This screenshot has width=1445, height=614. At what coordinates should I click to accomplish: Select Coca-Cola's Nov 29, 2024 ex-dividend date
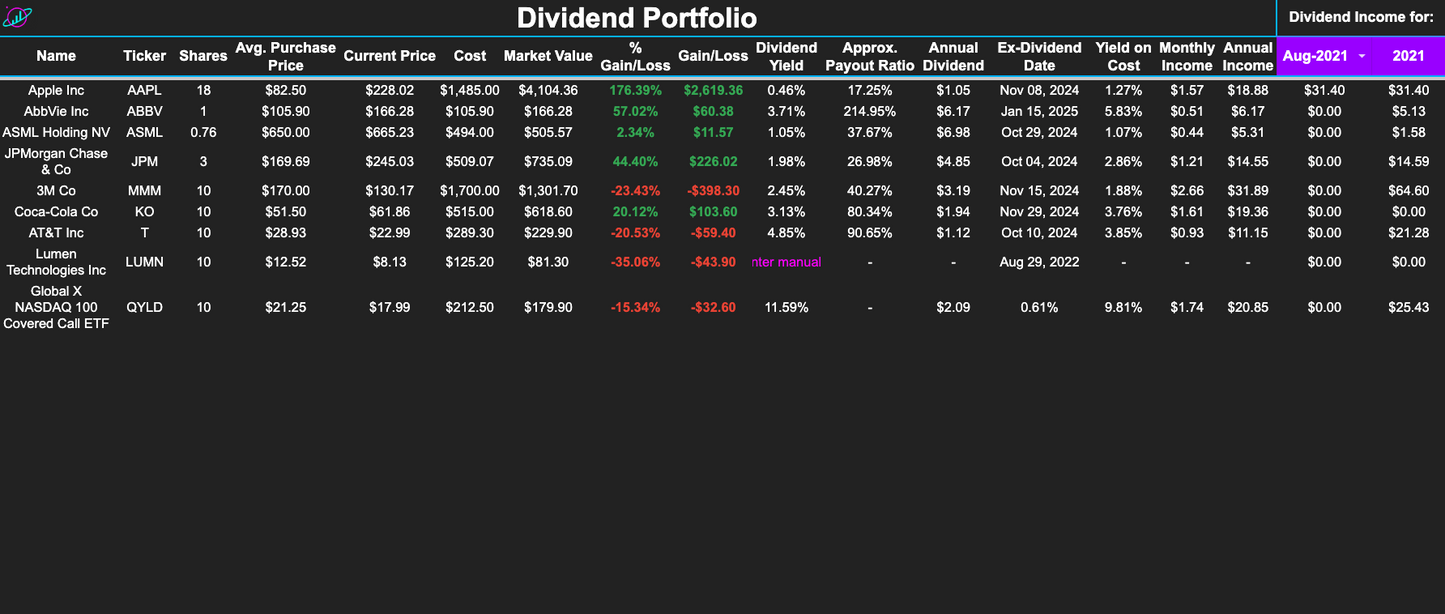coord(1038,211)
